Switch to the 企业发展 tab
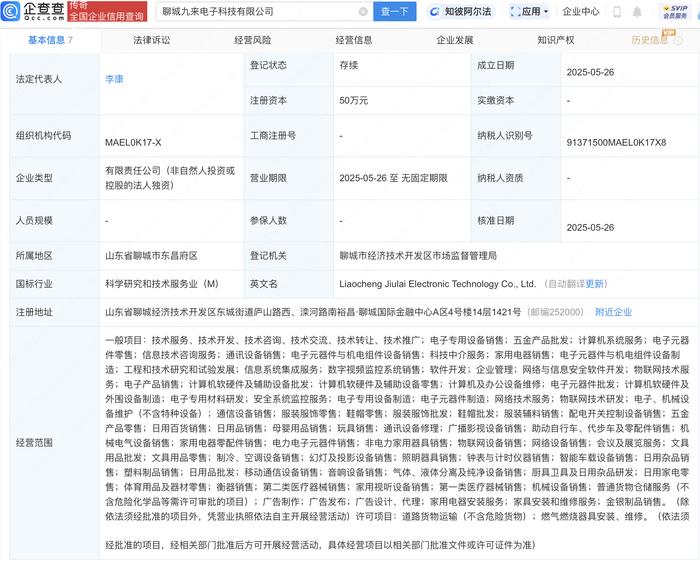 point(455,40)
